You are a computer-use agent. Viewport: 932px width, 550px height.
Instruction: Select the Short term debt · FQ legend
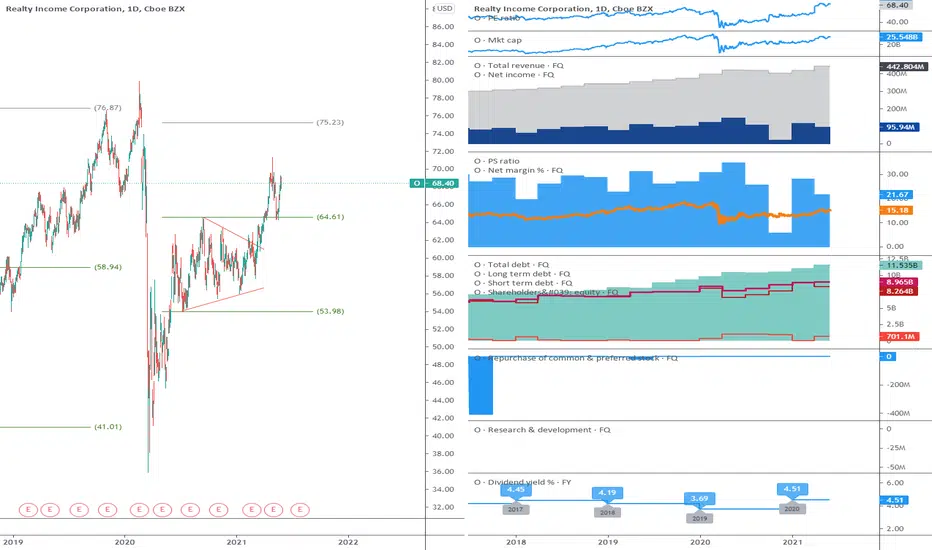tap(523, 283)
